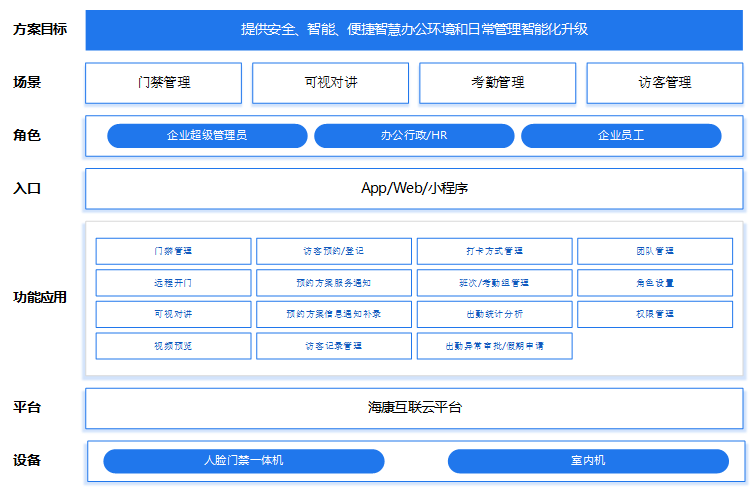Image resolution: width=754 pixels, height=495 pixels.
Task: Click the 角色设置 function item
Action: coord(655,283)
